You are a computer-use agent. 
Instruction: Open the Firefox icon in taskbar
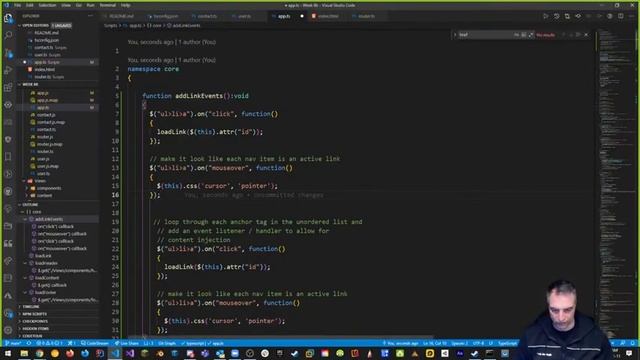coord(70,353)
